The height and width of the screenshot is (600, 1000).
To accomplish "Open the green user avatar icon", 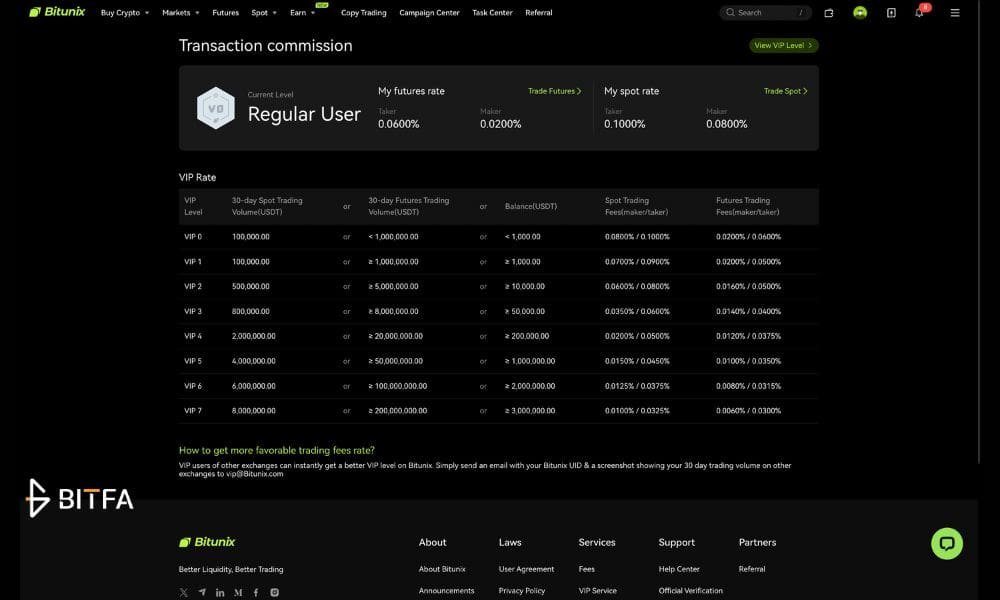I will (860, 13).
